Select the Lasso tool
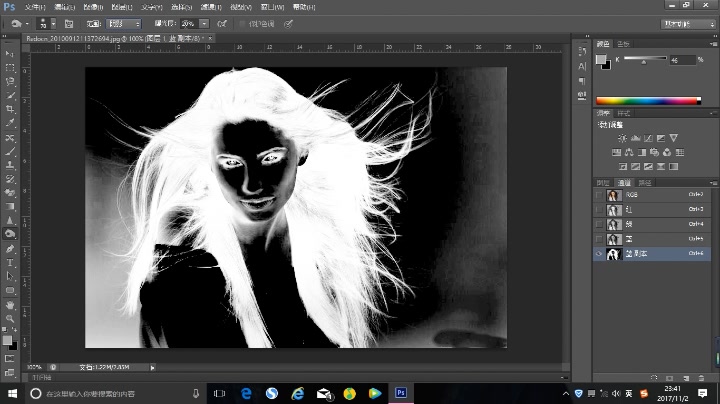Screen dimensions: 720x404 click(10, 82)
